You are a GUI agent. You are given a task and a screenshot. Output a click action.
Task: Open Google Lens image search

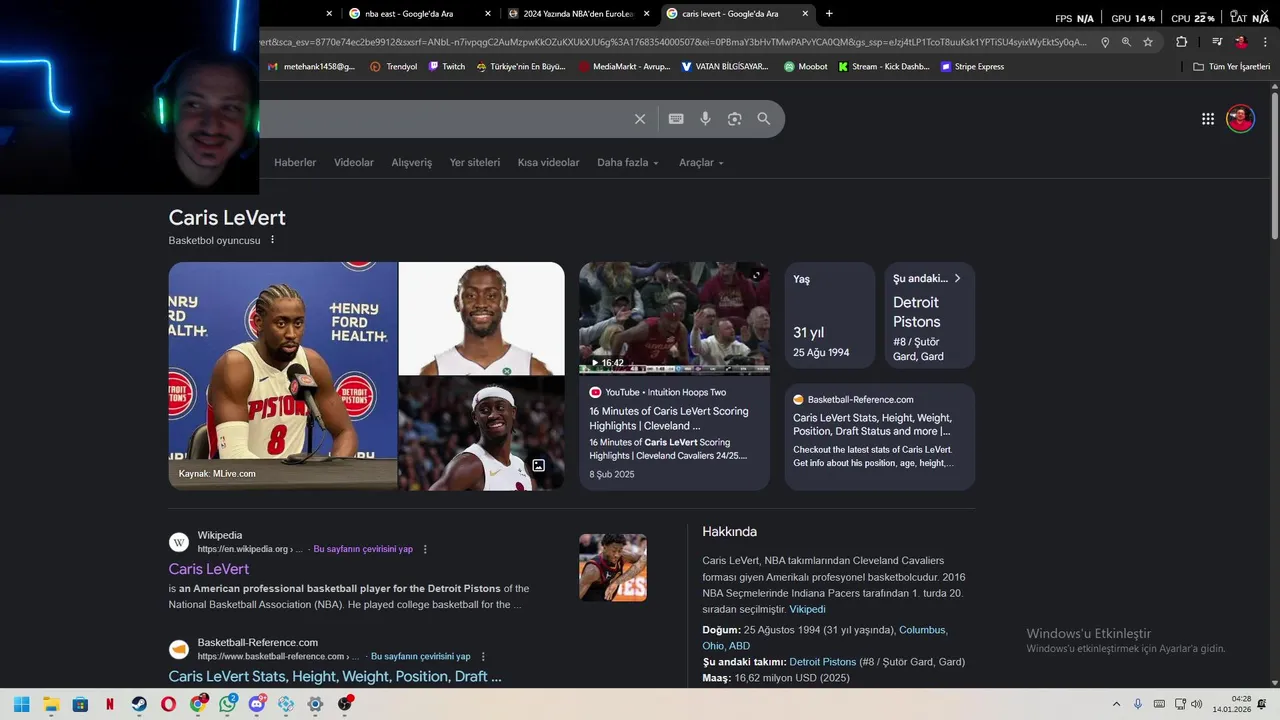pos(735,119)
